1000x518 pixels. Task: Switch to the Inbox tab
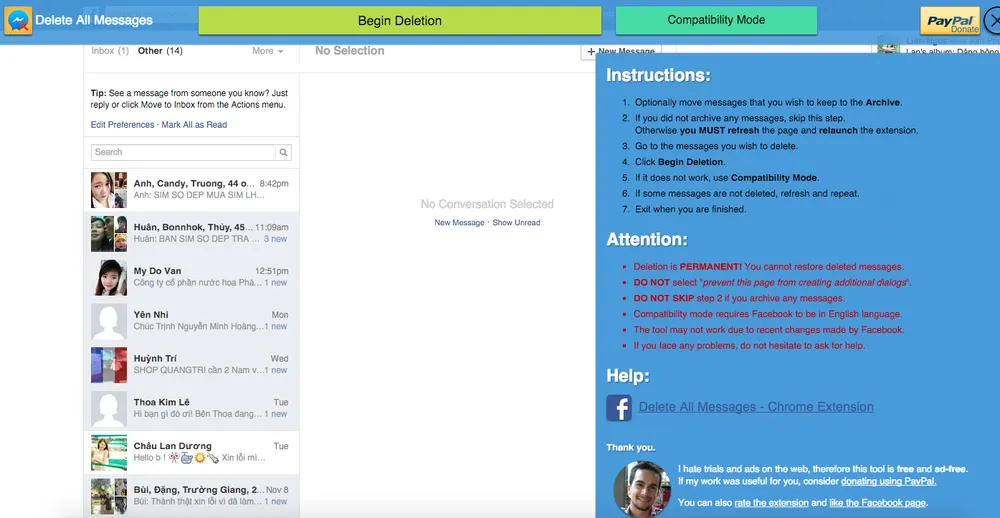pyautogui.click(x=109, y=51)
